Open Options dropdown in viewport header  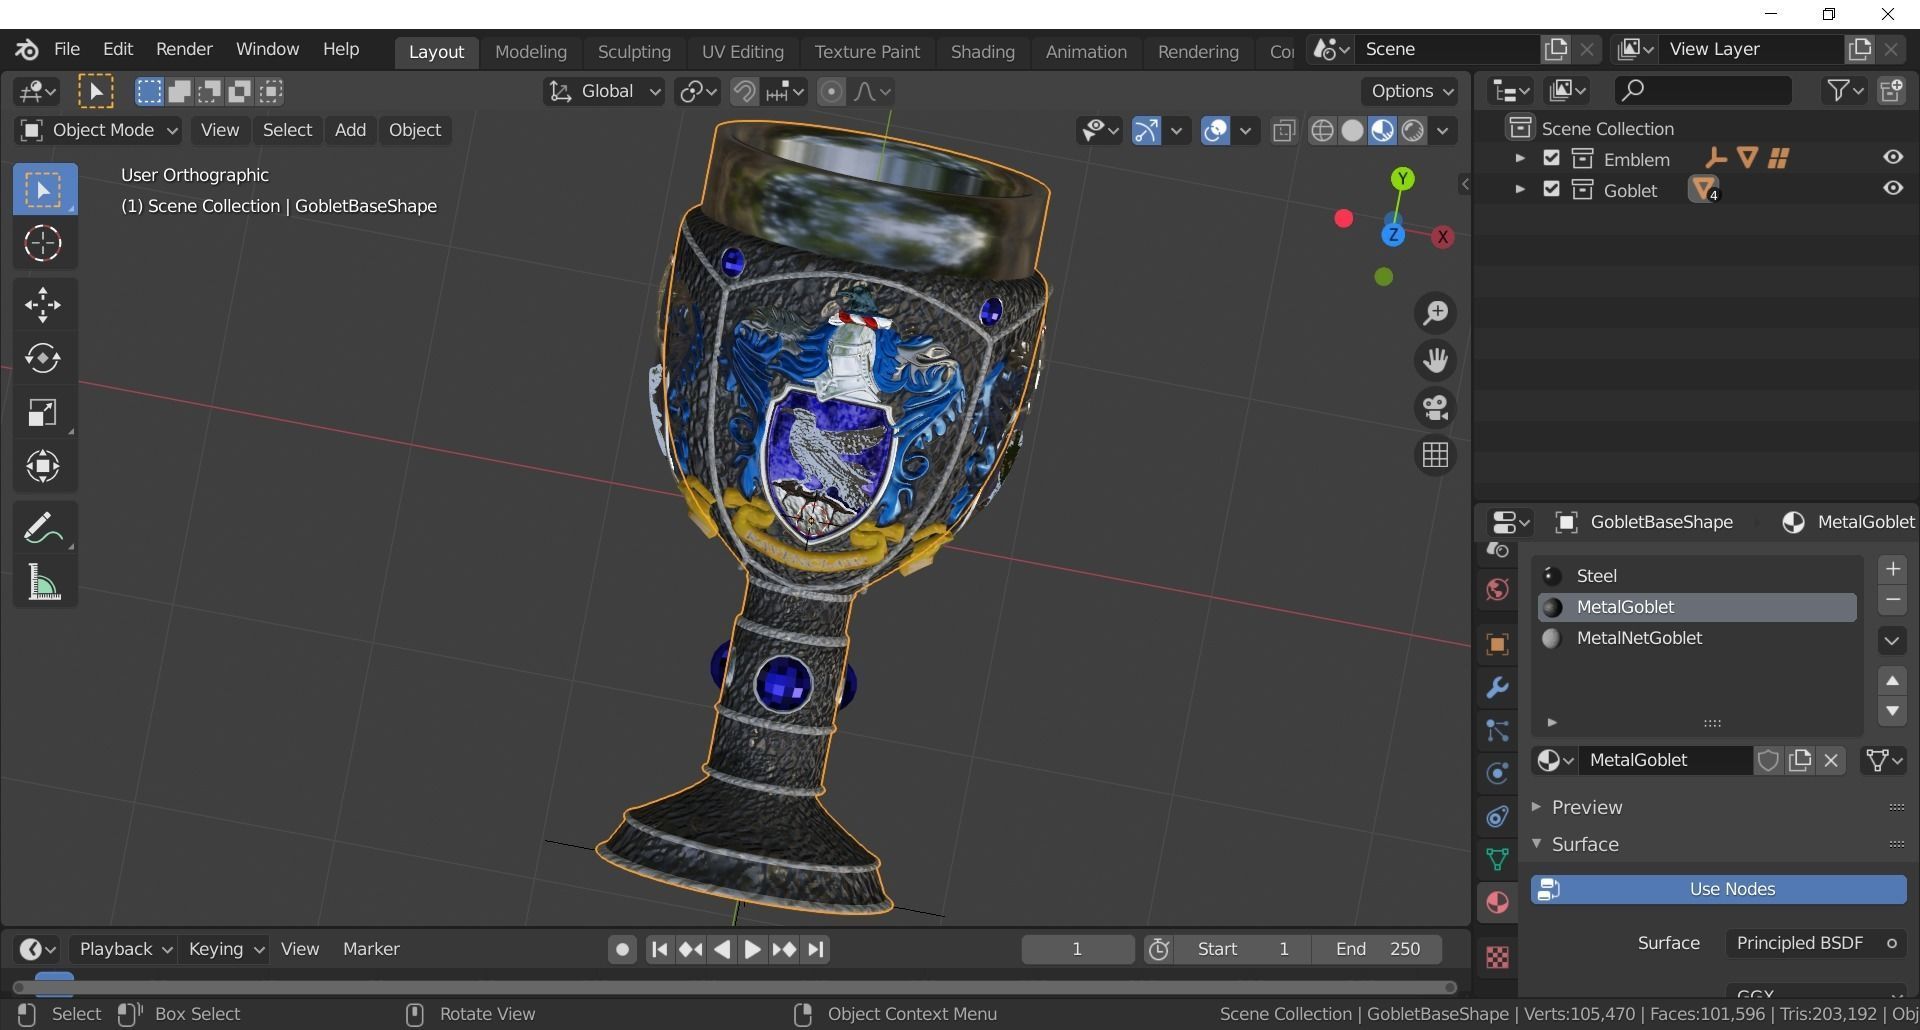[x=1410, y=91]
